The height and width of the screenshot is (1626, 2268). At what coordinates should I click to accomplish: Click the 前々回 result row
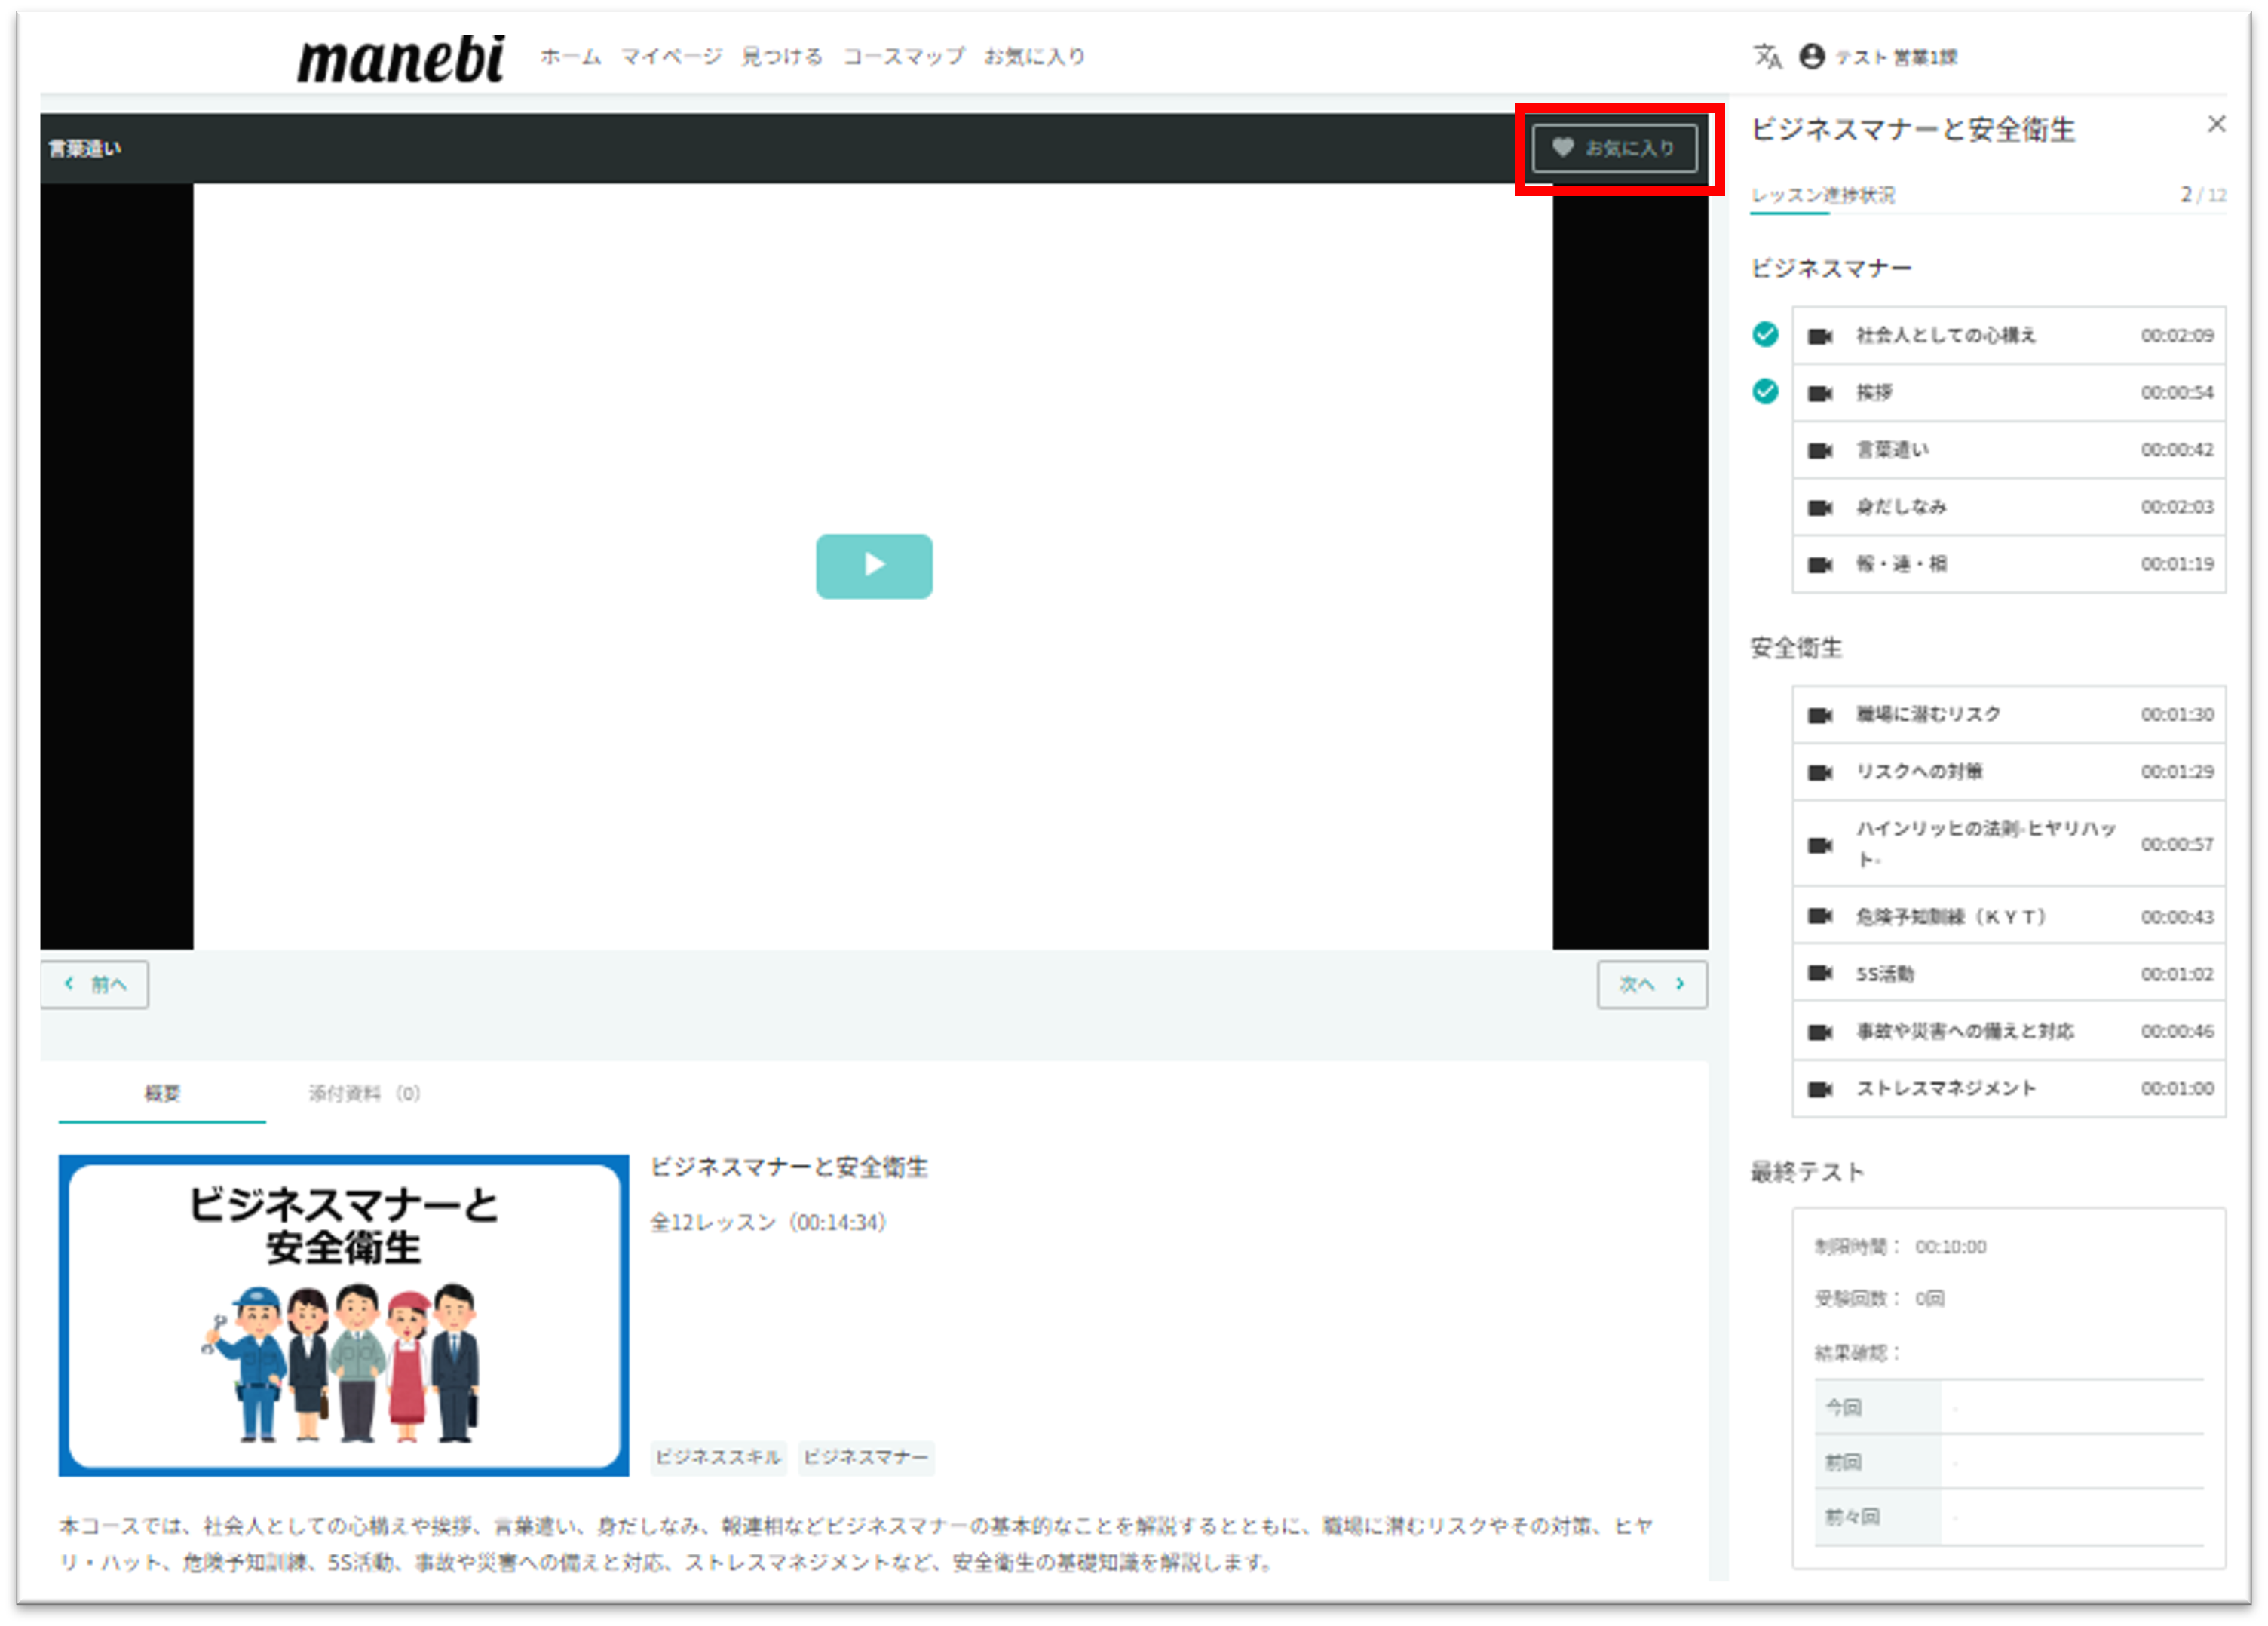pos(2009,1517)
